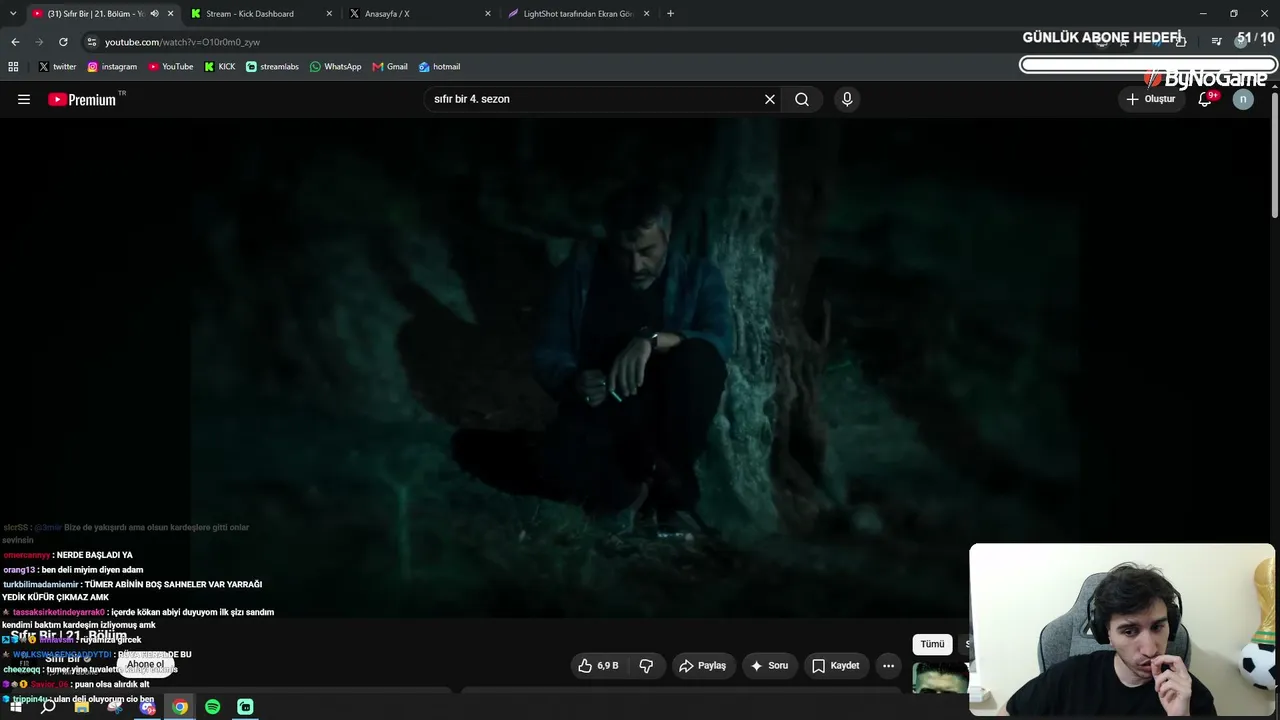Select the Tümü filter chip
The image size is (1280, 720).
coord(932,644)
